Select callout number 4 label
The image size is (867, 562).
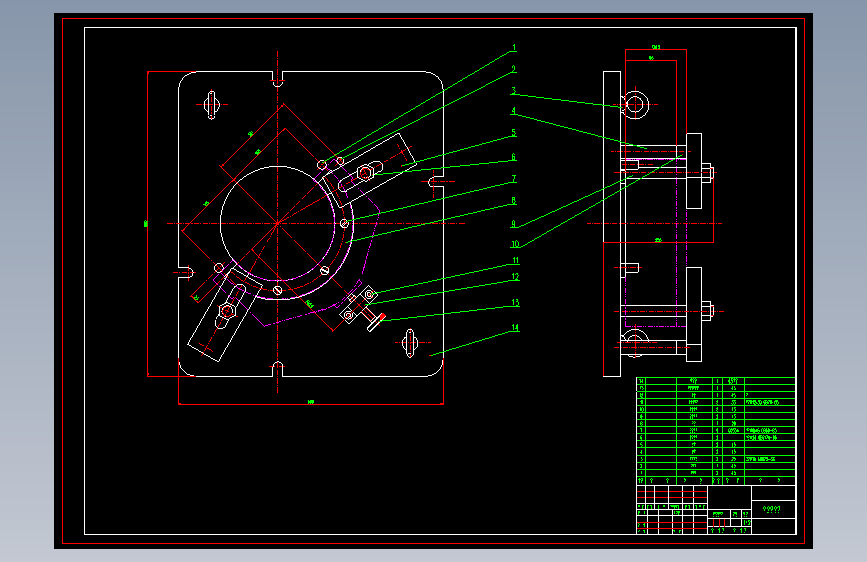[514, 111]
